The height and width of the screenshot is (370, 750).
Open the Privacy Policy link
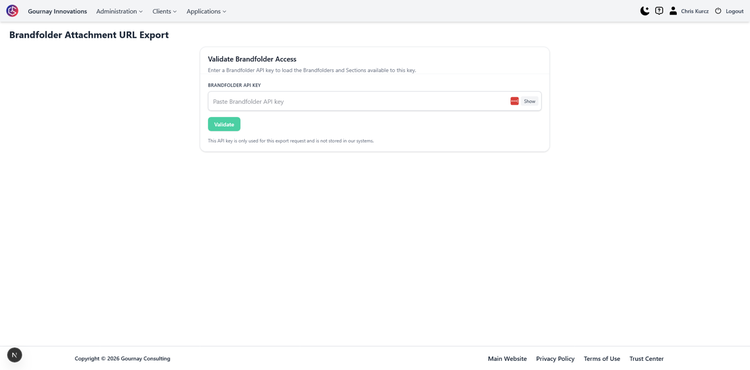point(555,359)
